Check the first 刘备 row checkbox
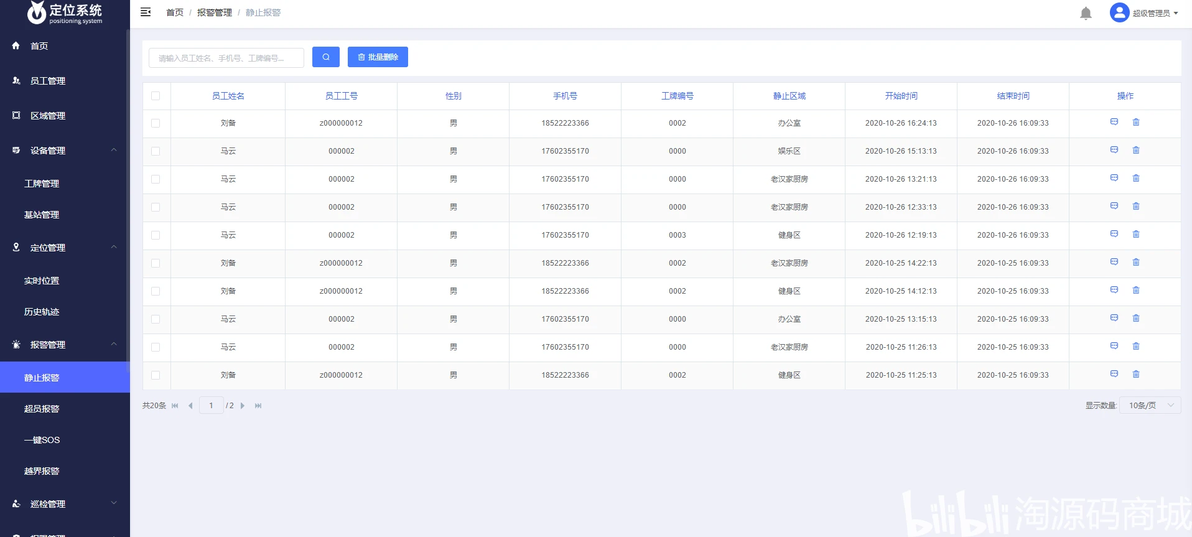Image resolution: width=1192 pixels, height=537 pixels. click(x=156, y=123)
